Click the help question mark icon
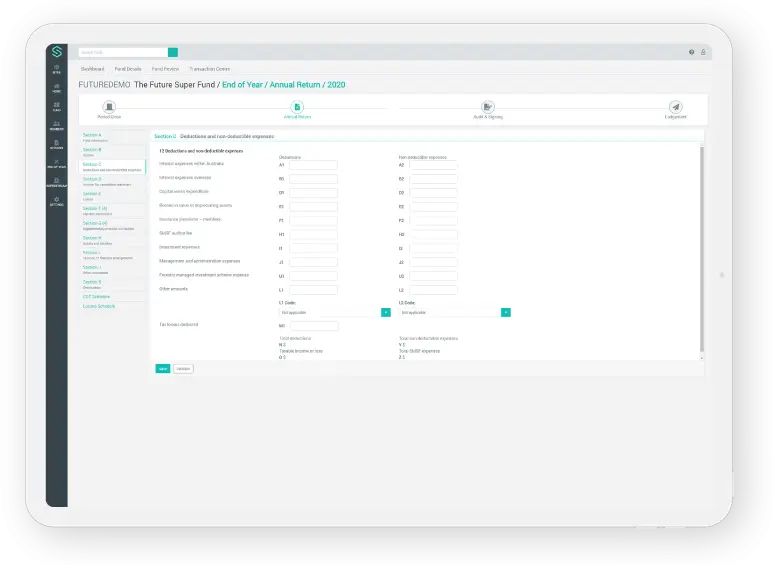This screenshot has width=773, height=565. 691,52
